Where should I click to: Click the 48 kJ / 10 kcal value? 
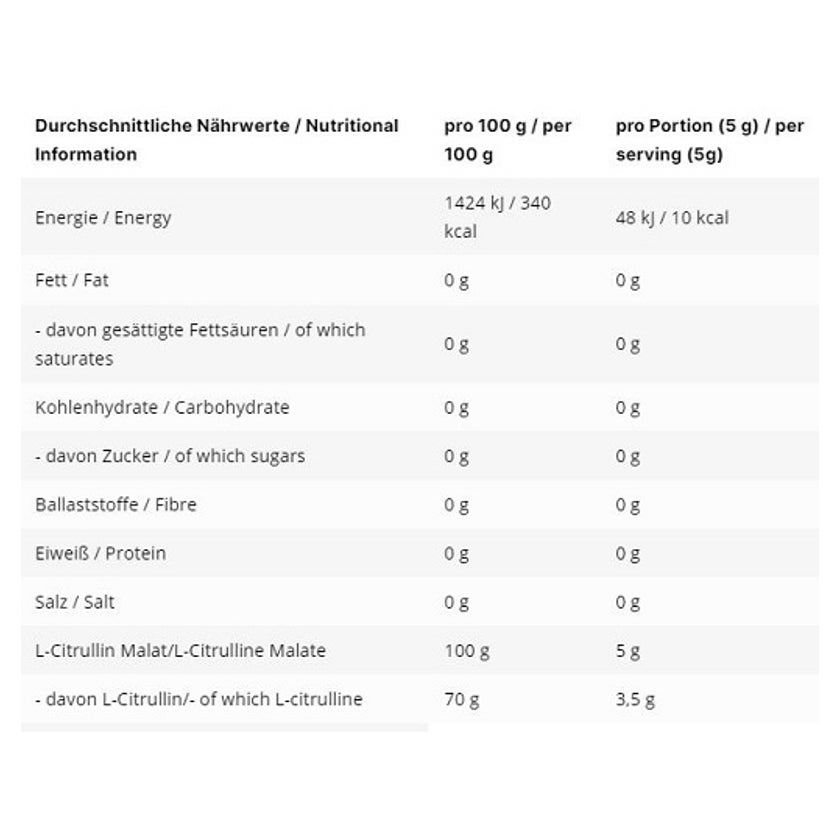pyautogui.click(x=672, y=218)
